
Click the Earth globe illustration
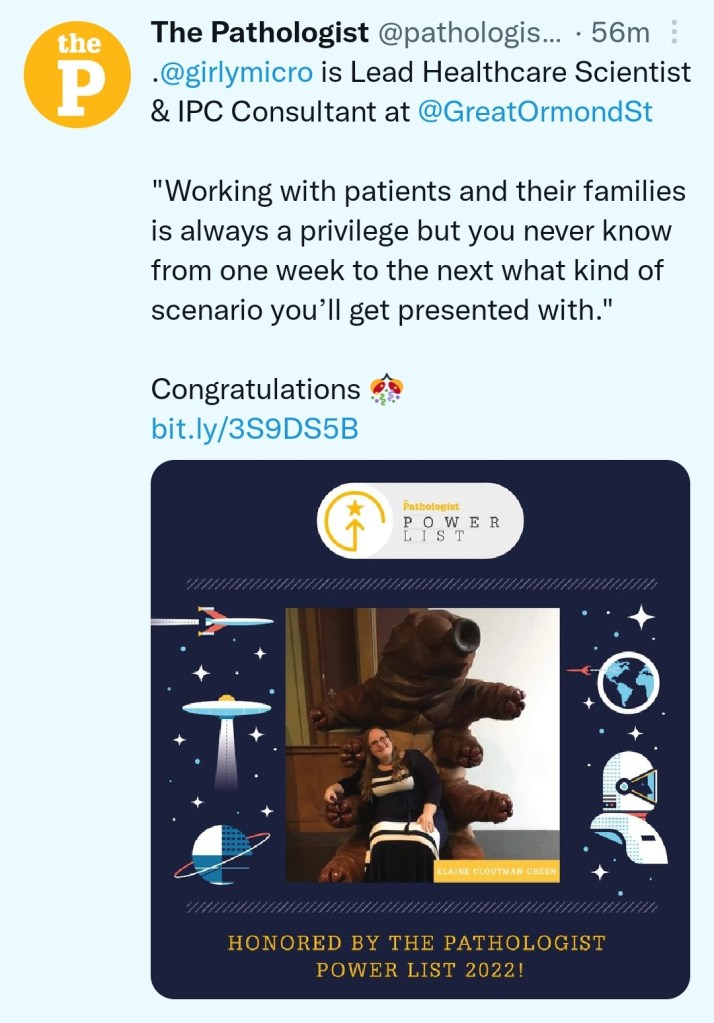(x=626, y=684)
